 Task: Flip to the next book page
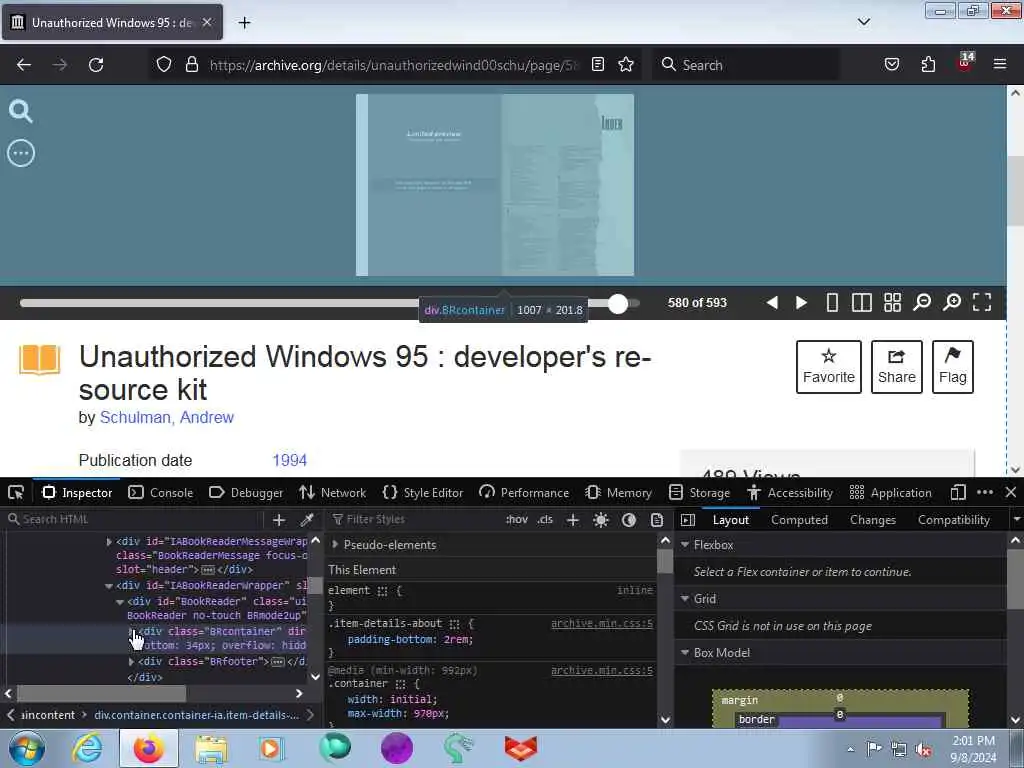[801, 302]
